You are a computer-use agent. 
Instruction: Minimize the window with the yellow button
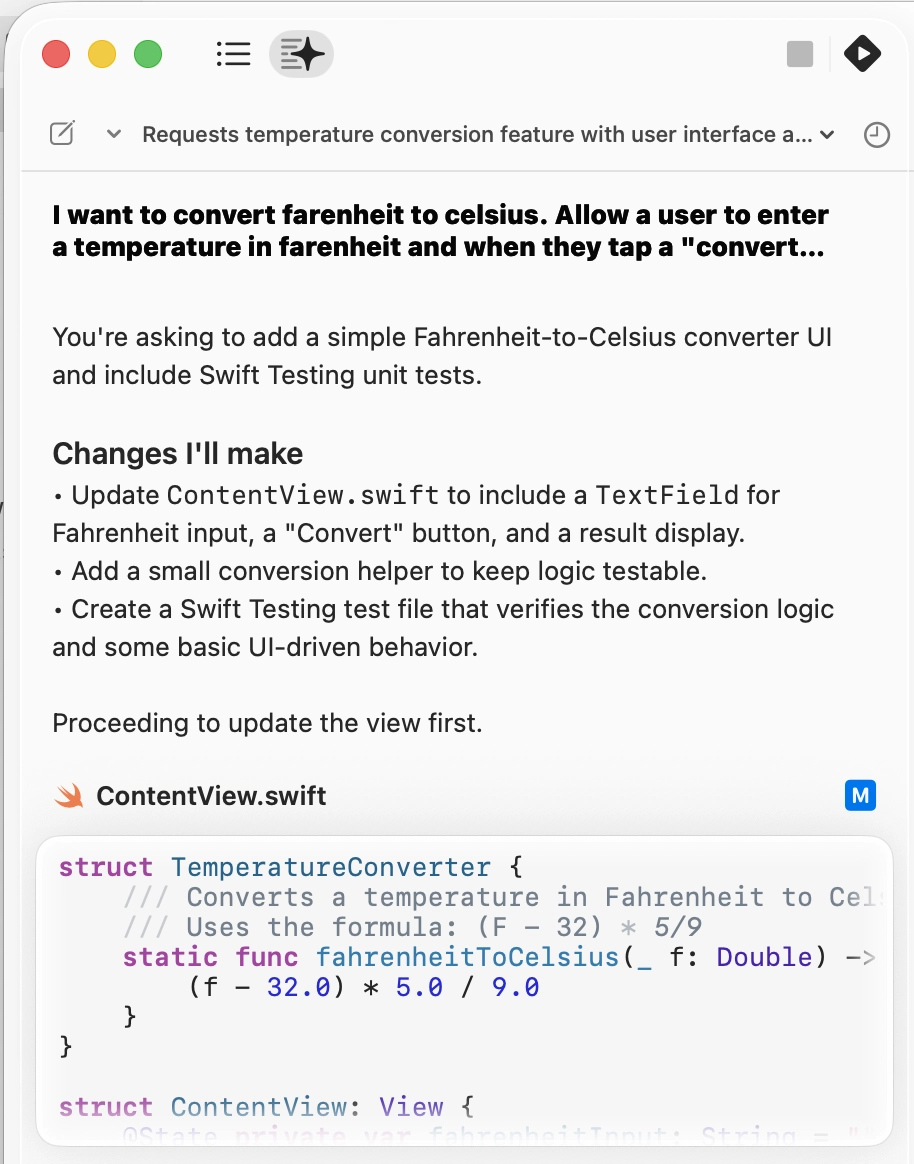pyautogui.click(x=102, y=54)
